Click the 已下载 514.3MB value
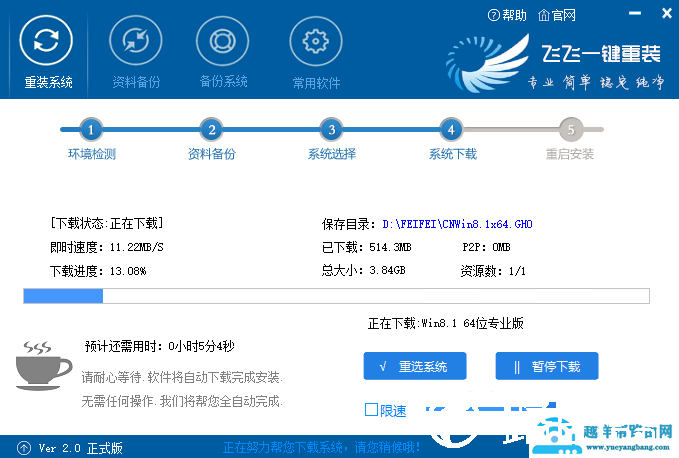This screenshot has height=458, width=679. coord(390,248)
